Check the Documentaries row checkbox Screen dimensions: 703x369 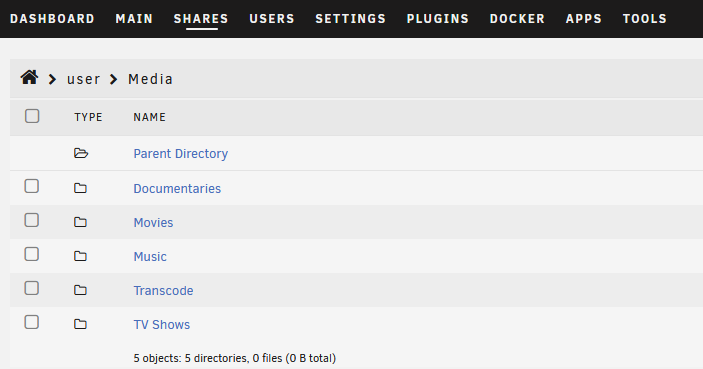pyautogui.click(x=31, y=186)
